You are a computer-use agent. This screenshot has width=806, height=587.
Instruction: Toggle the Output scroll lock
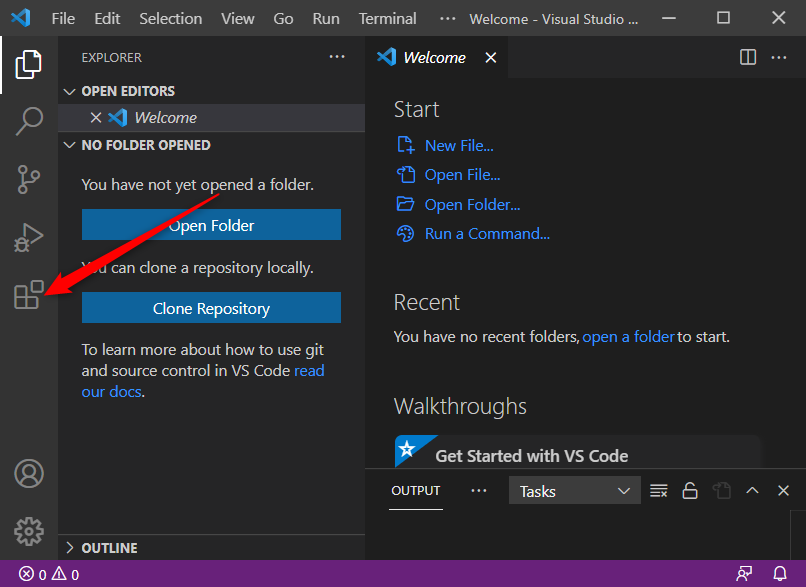pos(690,491)
